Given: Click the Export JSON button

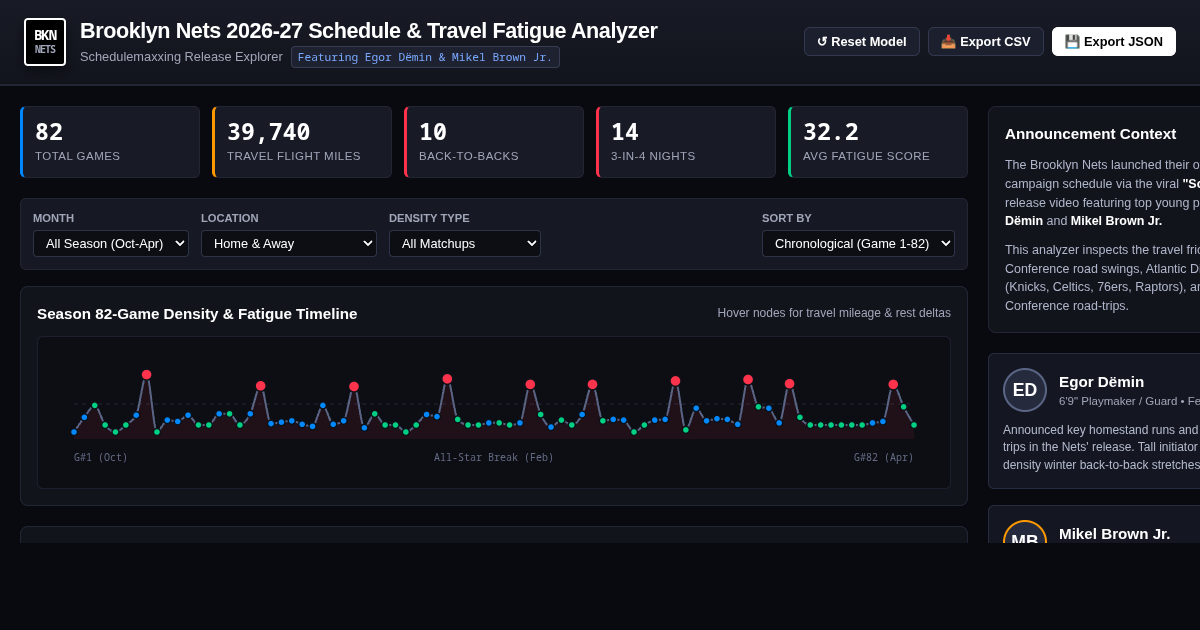Looking at the screenshot, I should pyautogui.click(x=1114, y=41).
